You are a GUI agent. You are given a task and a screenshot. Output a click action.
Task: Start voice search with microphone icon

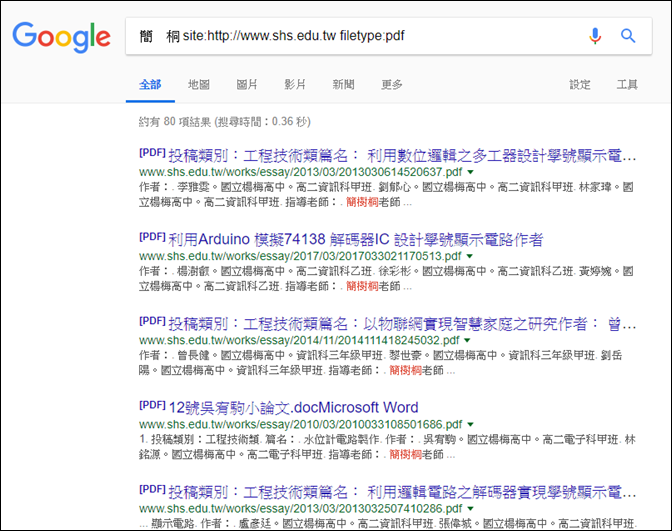(x=595, y=36)
